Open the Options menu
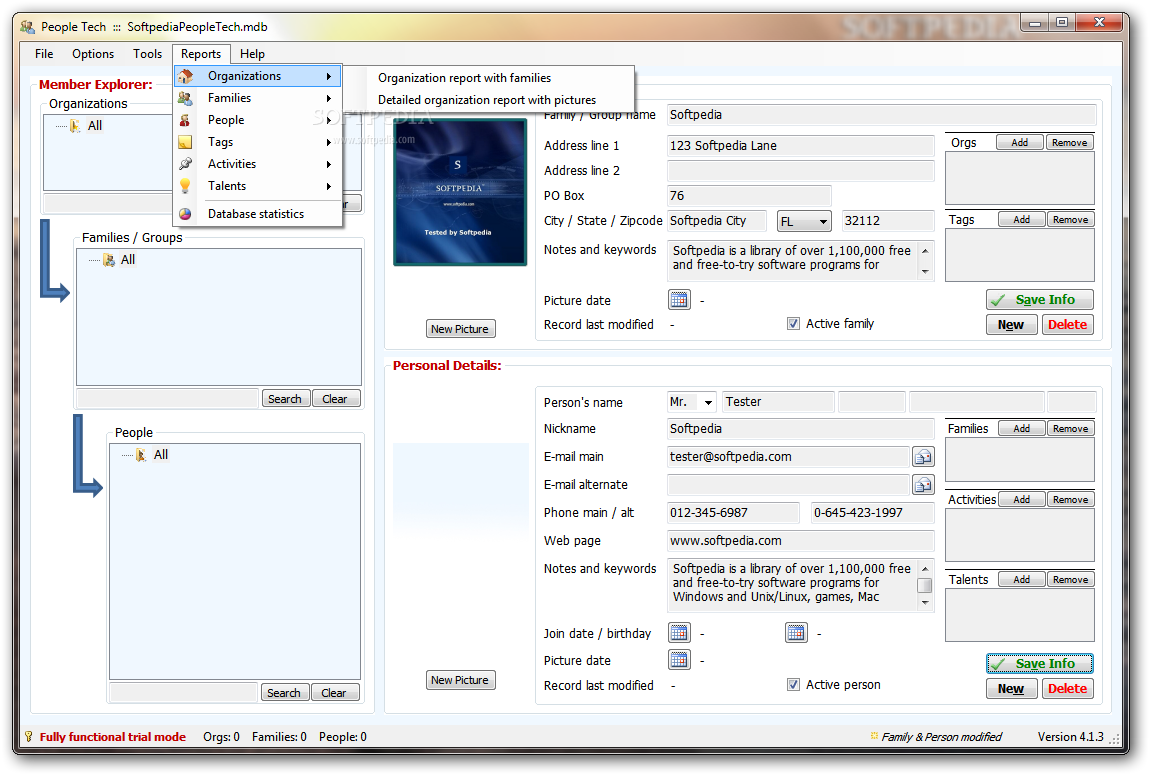 click(x=93, y=54)
